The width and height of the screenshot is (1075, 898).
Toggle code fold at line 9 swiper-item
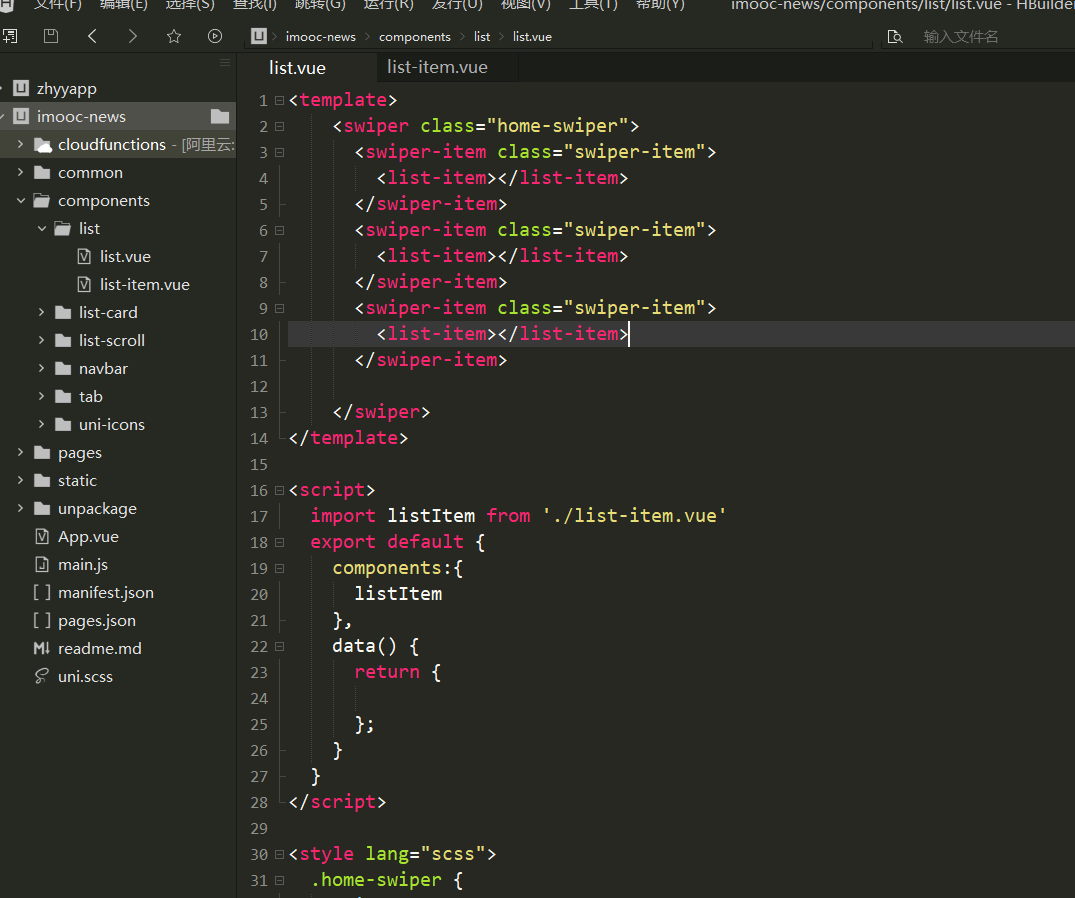click(280, 309)
